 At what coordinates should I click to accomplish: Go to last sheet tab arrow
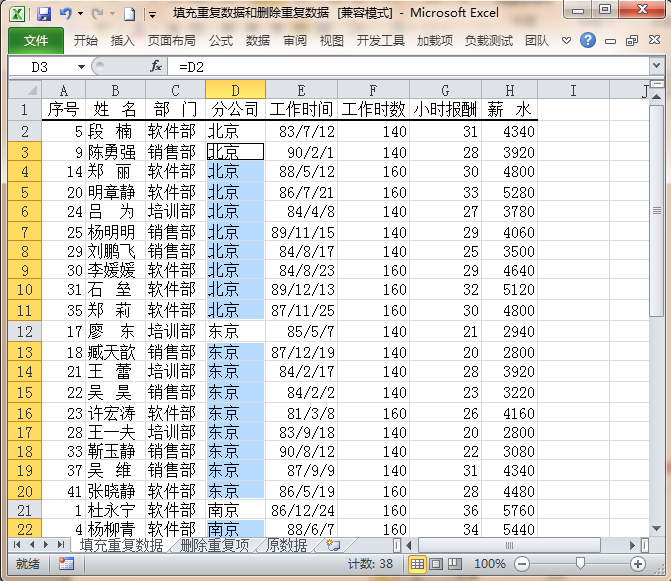tap(61, 545)
